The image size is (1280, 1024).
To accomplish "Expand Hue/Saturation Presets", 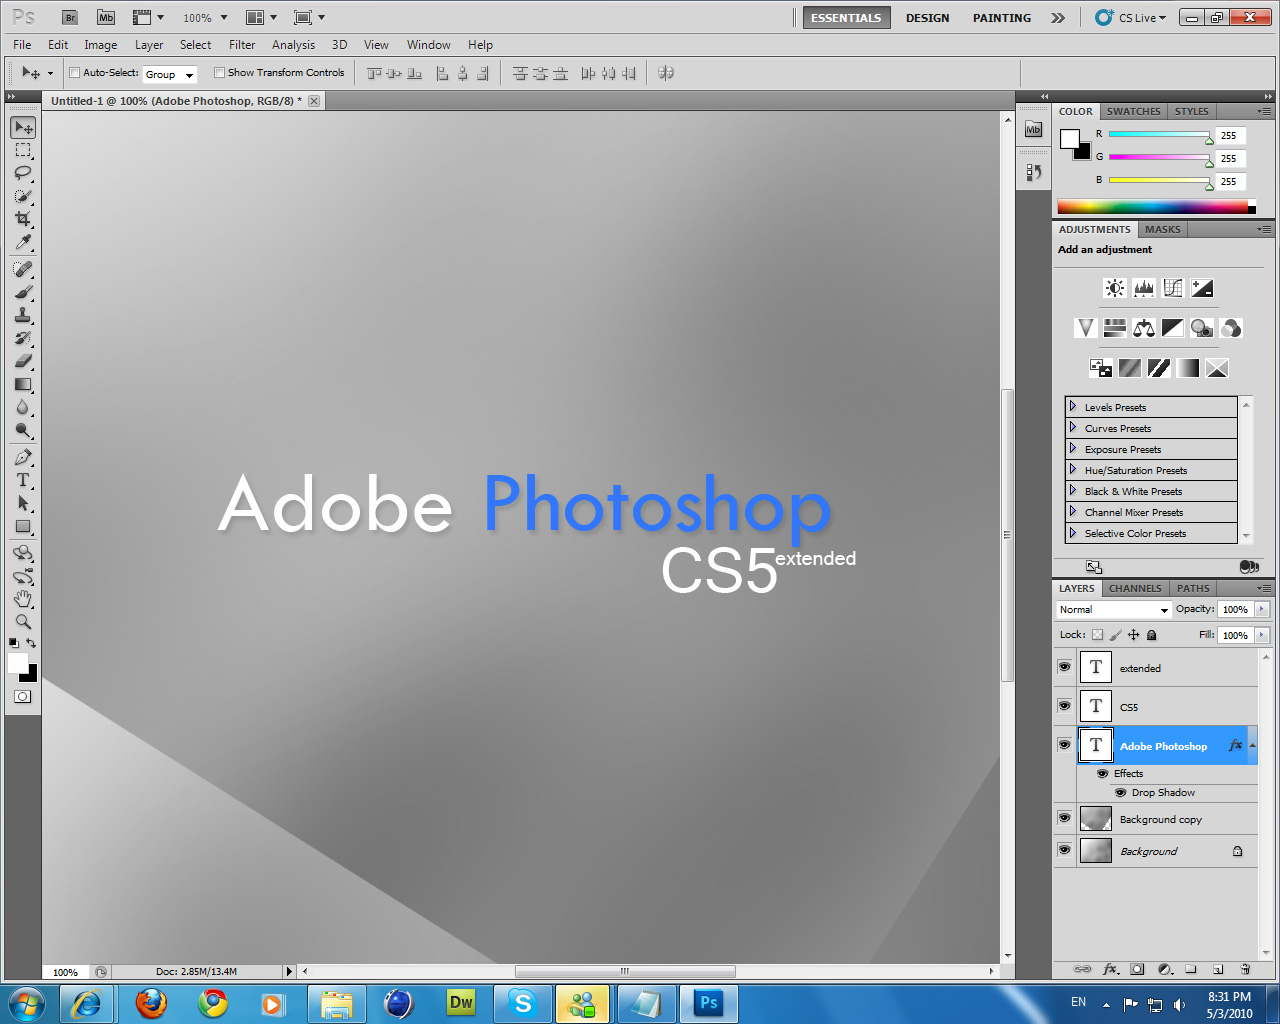I will pyautogui.click(x=1073, y=469).
